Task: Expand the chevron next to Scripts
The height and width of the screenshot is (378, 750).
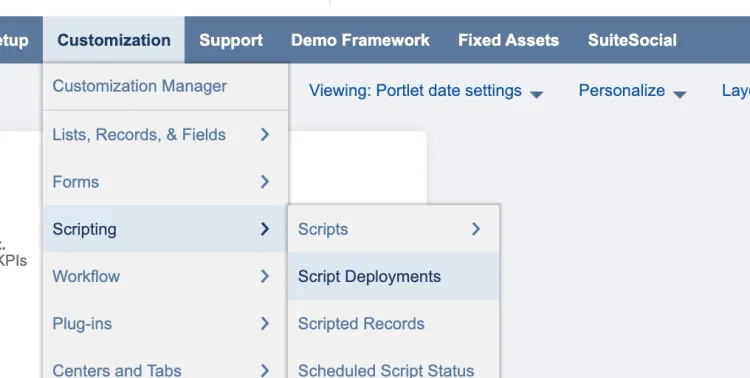Action: [x=476, y=229]
